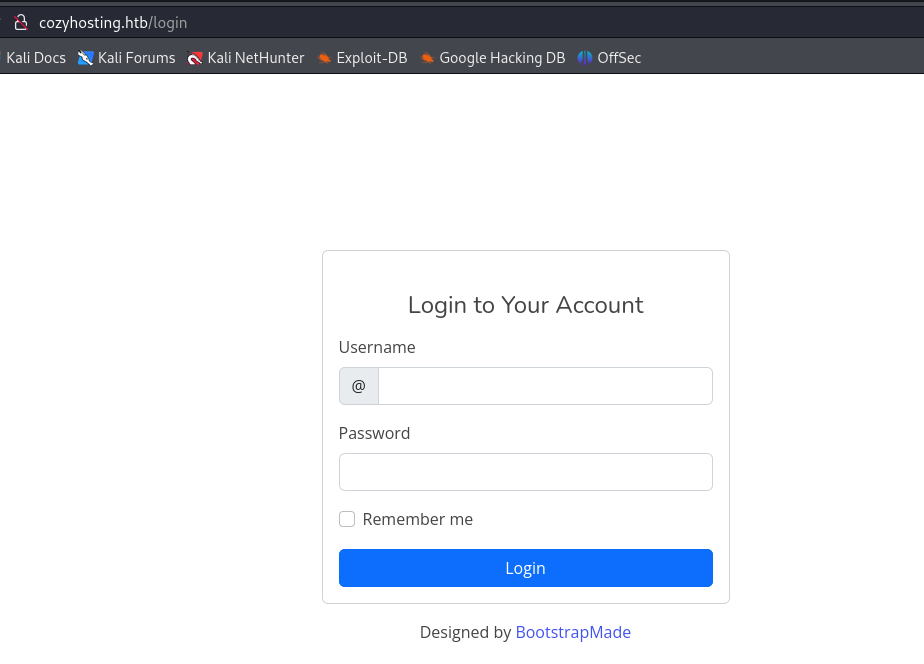This screenshot has width=924, height=664.
Task: Toggle the Remember me checkbox
Action: pos(347,519)
